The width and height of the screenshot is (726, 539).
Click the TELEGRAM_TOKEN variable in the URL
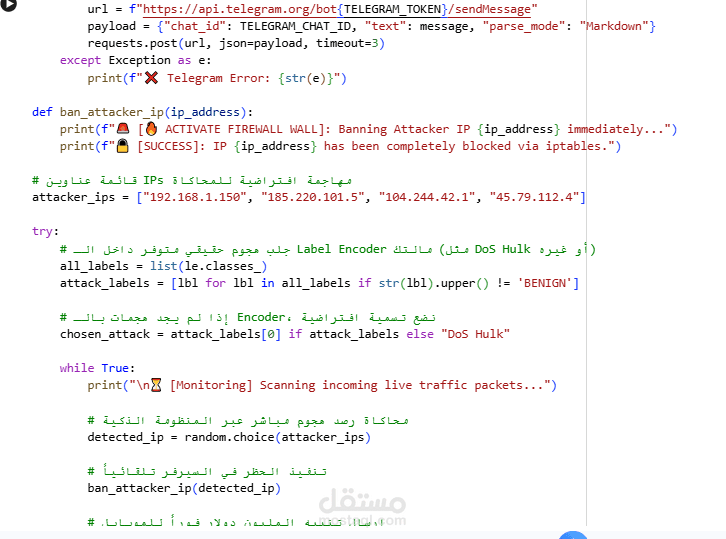click(x=392, y=9)
